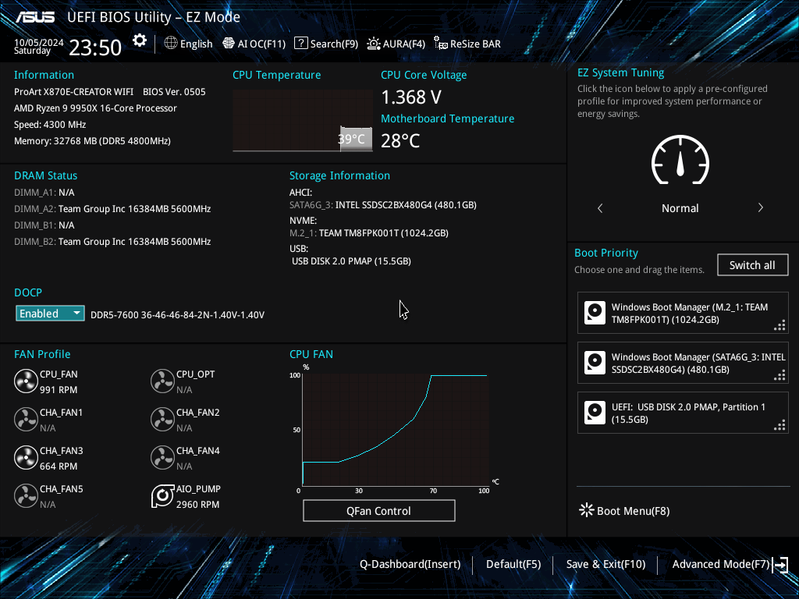Viewport: 799px width, 599px height.
Task: Click ProArt X870E-CREATOR WIFI model text
Action: 73,92
